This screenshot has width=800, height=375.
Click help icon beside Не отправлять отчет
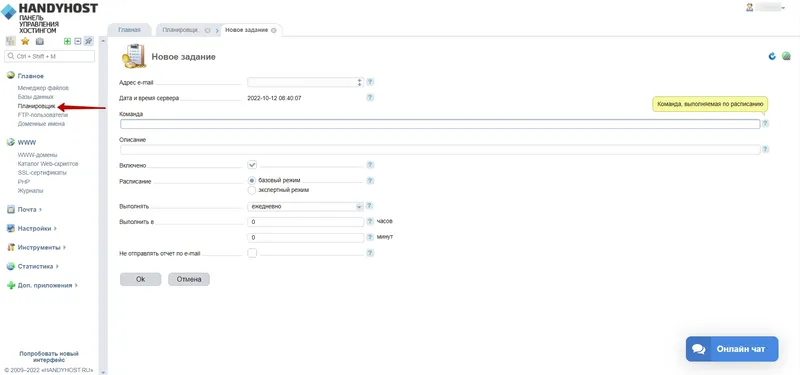[x=370, y=253]
